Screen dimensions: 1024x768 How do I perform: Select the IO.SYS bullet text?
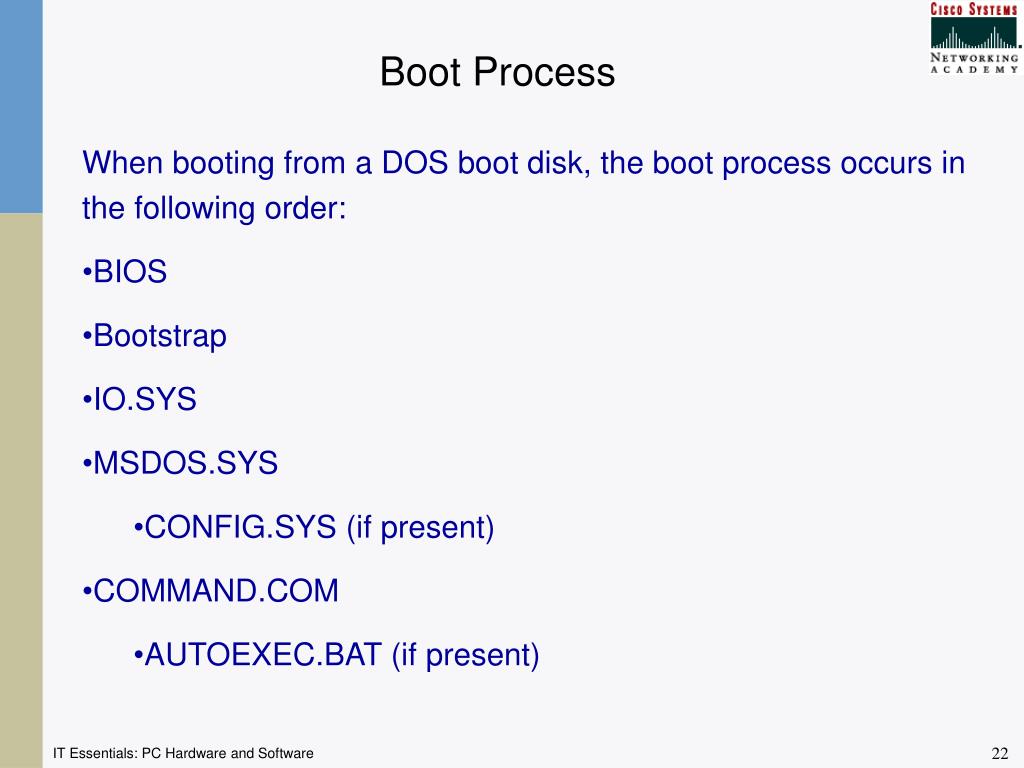(x=140, y=399)
